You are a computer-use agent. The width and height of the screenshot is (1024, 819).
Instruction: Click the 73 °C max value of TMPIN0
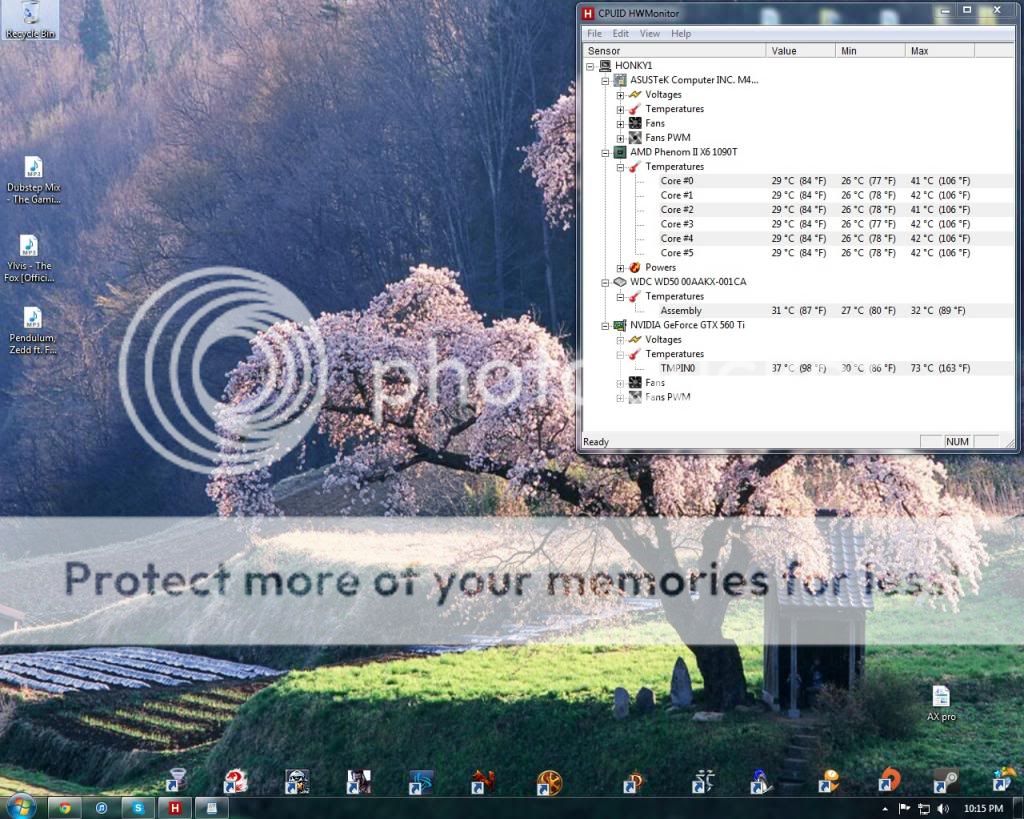pyautogui.click(x=940, y=368)
